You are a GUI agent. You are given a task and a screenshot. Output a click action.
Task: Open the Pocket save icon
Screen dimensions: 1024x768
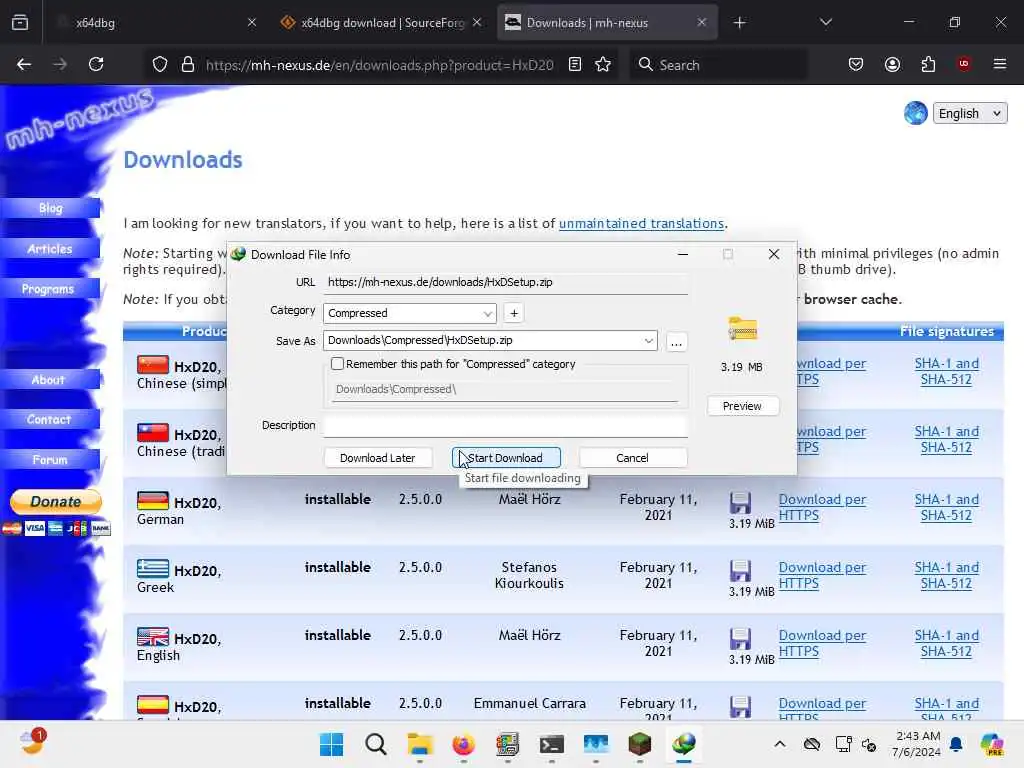[856, 64]
